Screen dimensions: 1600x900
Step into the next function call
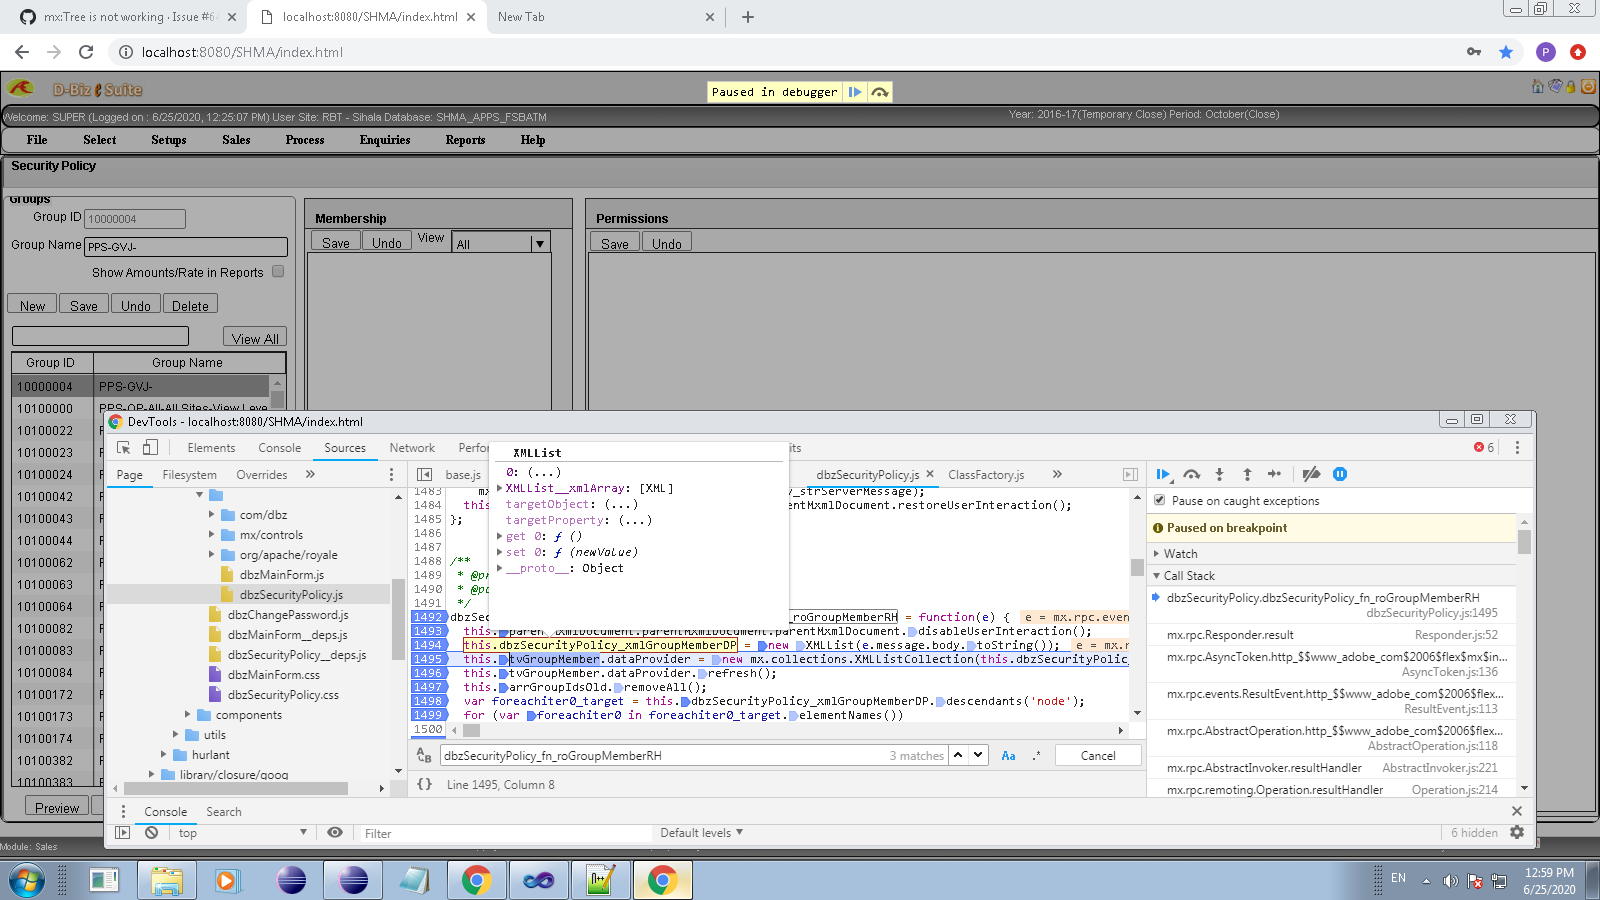coord(1220,475)
